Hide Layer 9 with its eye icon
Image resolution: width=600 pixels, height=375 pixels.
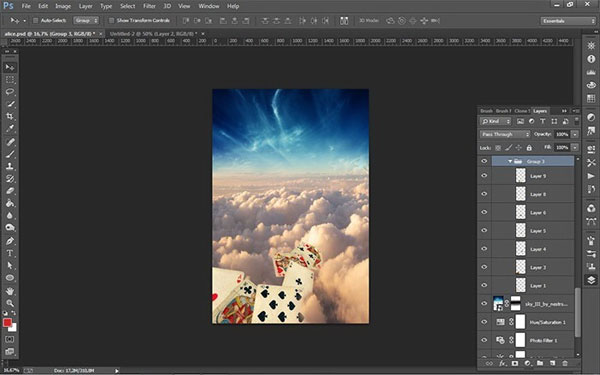coord(484,176)
